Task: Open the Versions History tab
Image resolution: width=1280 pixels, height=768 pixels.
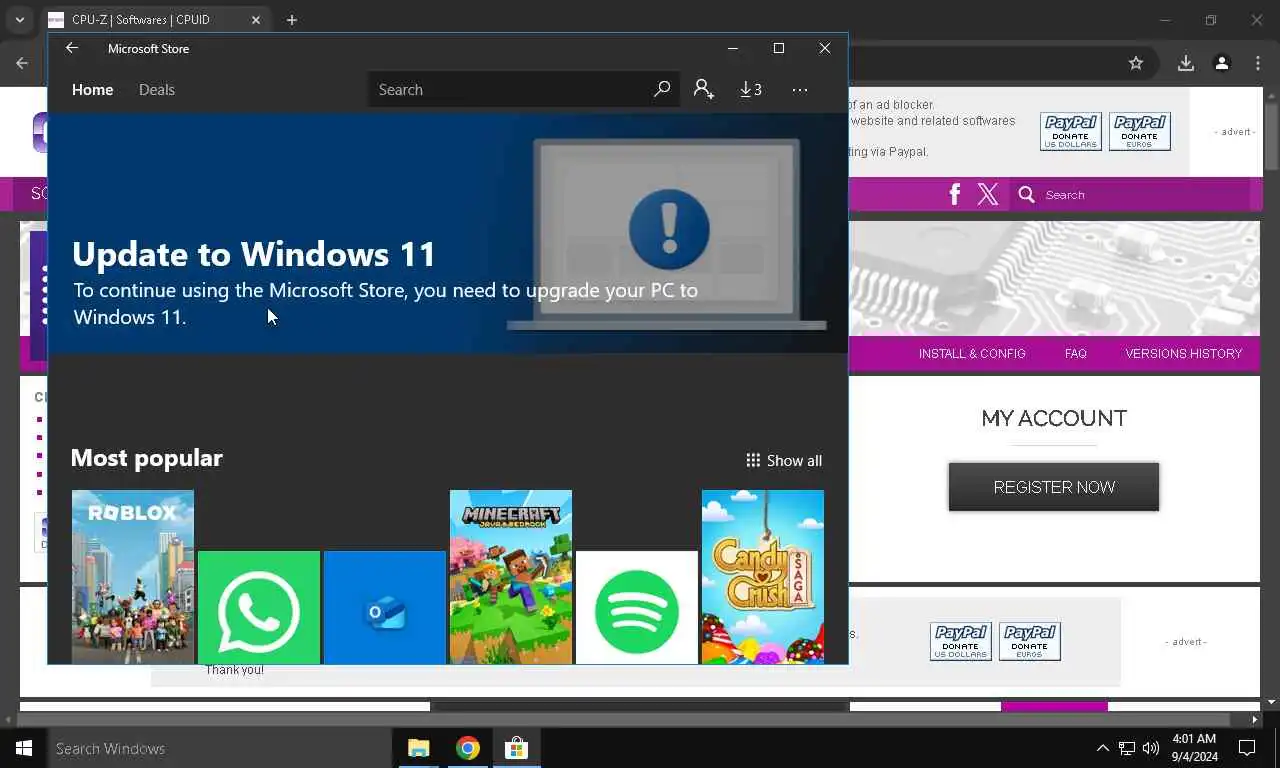Action: pos(1184,353)
